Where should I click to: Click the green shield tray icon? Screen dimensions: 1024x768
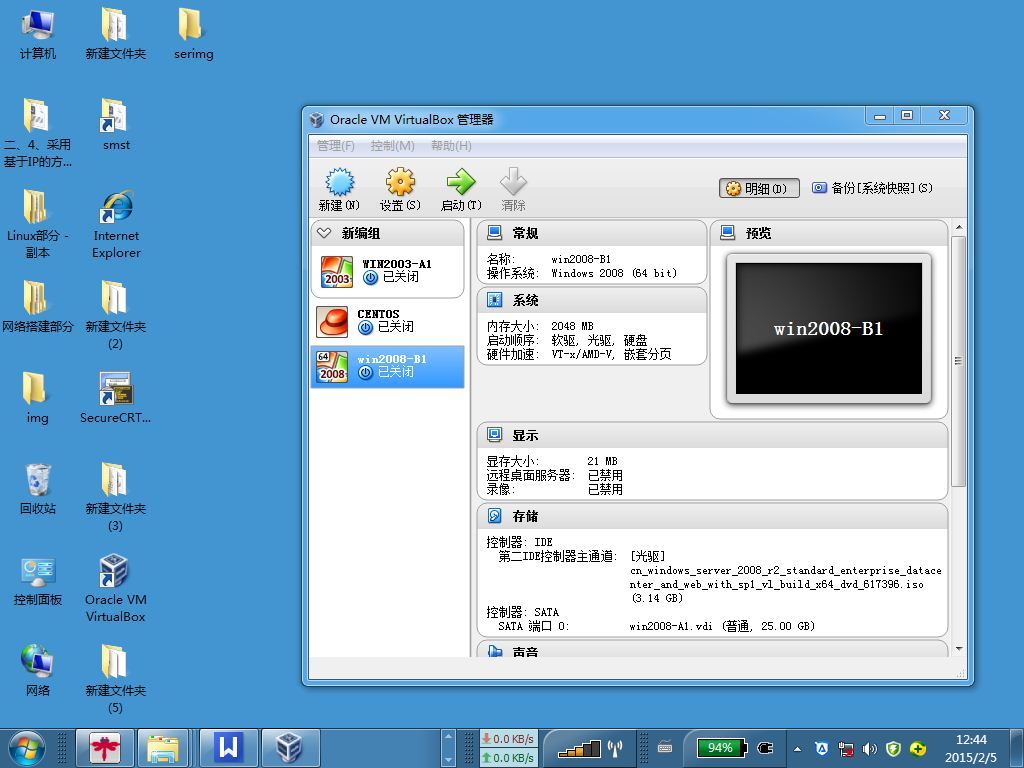tap(893, 748)
